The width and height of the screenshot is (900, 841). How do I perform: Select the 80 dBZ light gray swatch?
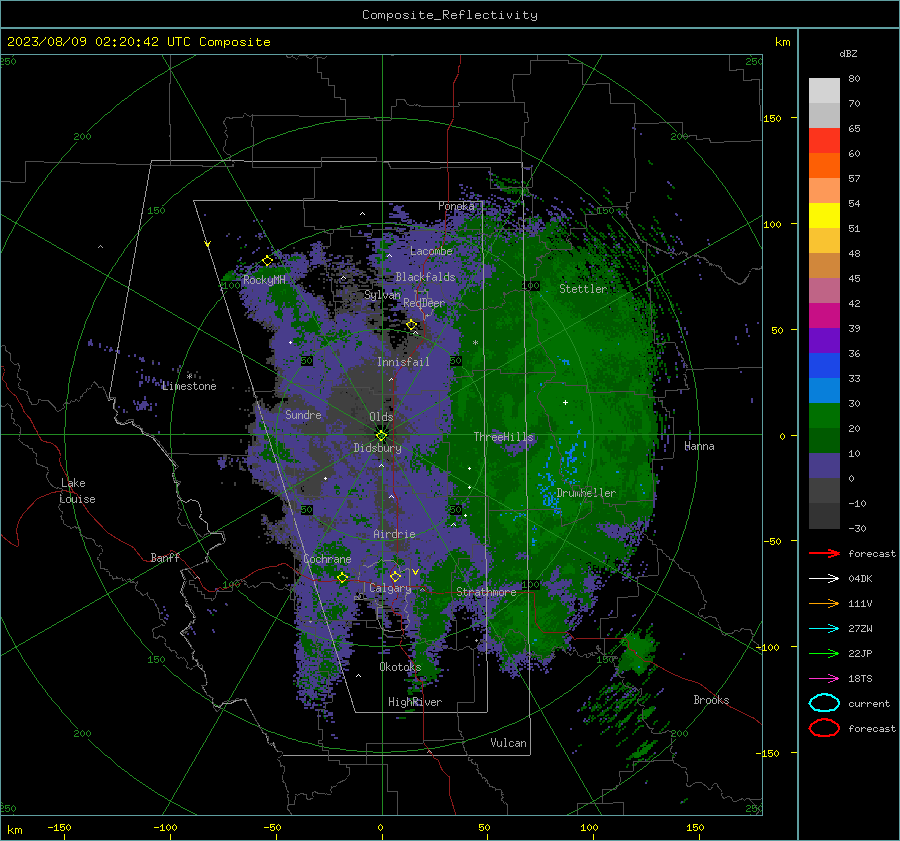[x=824, y=91]
